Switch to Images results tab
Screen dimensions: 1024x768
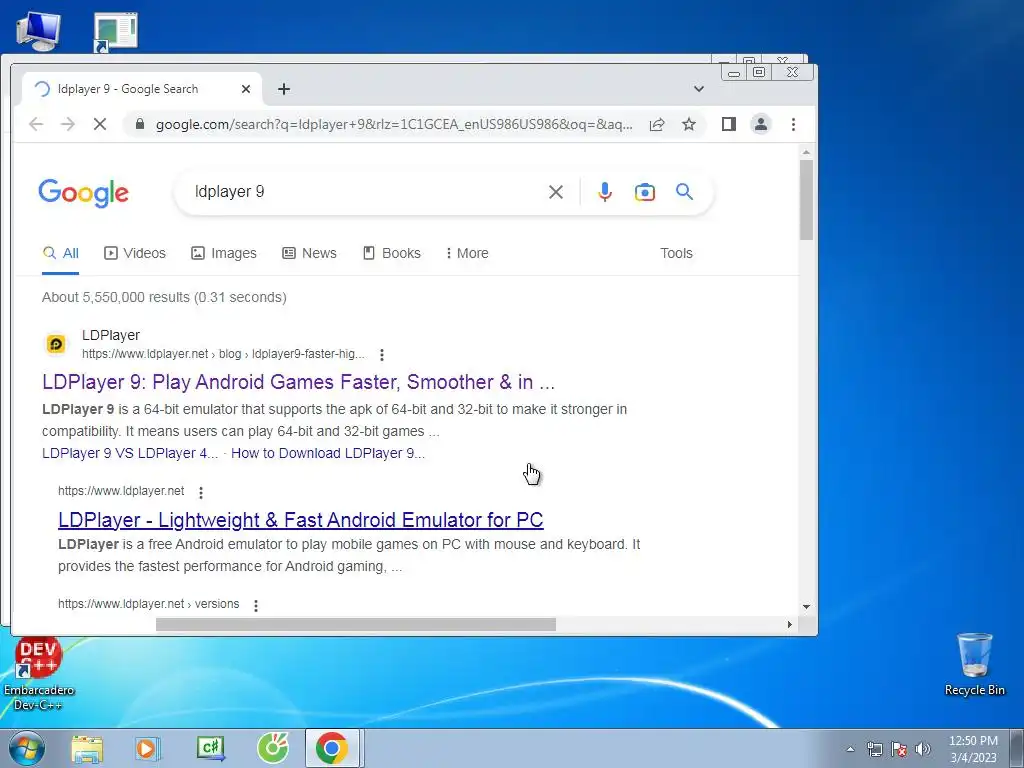pyautogui.click(x=224, y=253)
